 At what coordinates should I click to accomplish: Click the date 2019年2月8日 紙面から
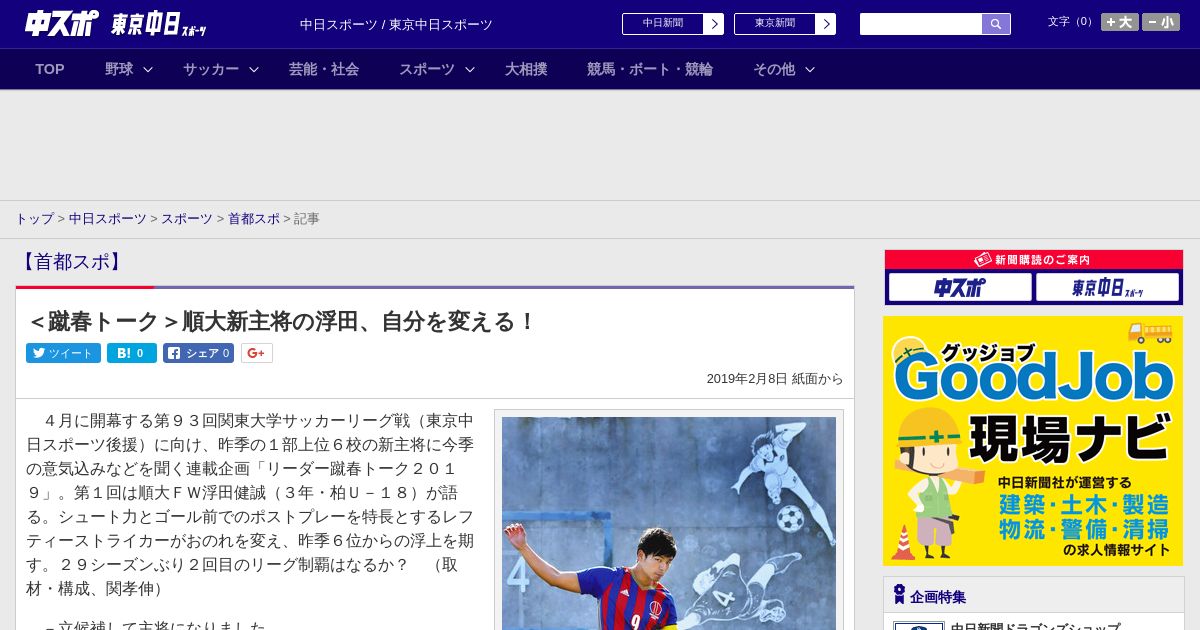(x=775, y=379)
